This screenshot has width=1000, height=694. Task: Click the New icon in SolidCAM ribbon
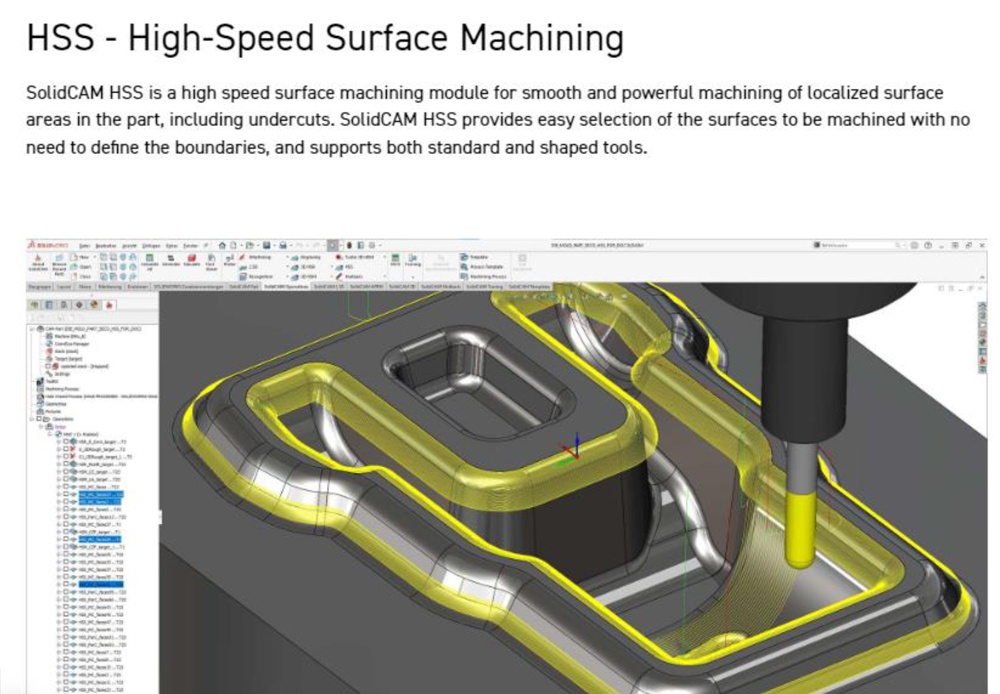pyautogui.click(x=75, y=258)
